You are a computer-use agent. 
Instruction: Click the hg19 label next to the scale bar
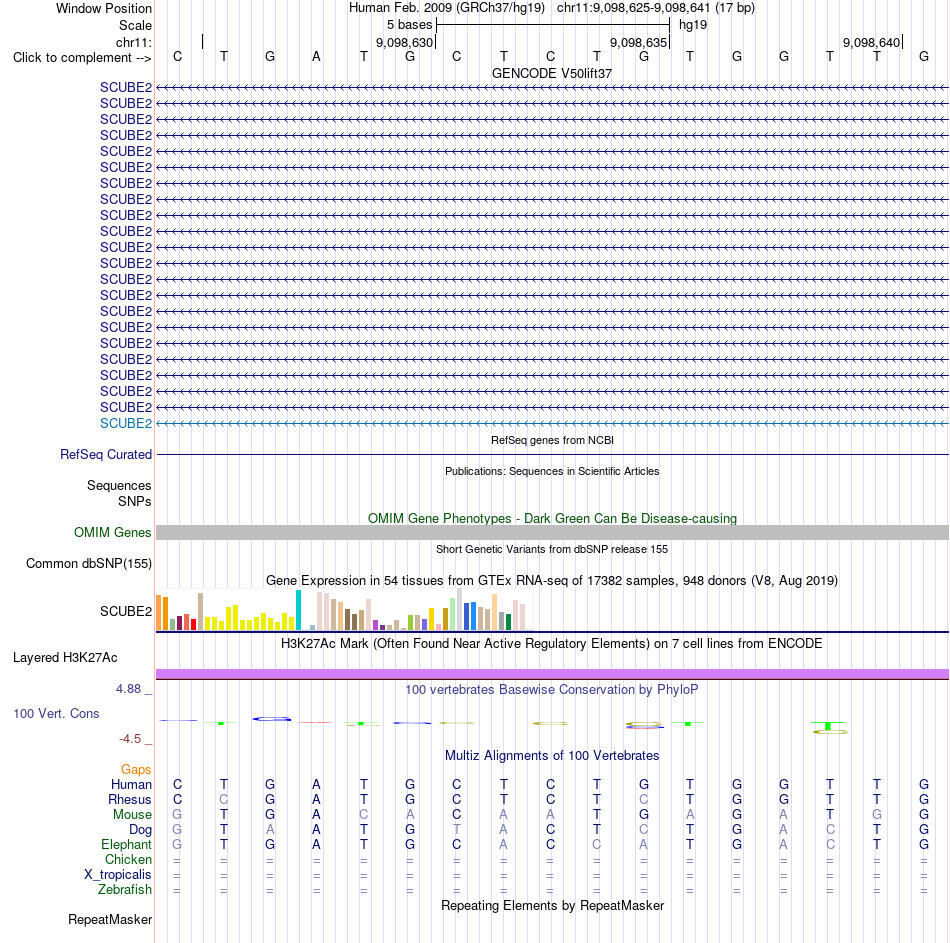693,25
